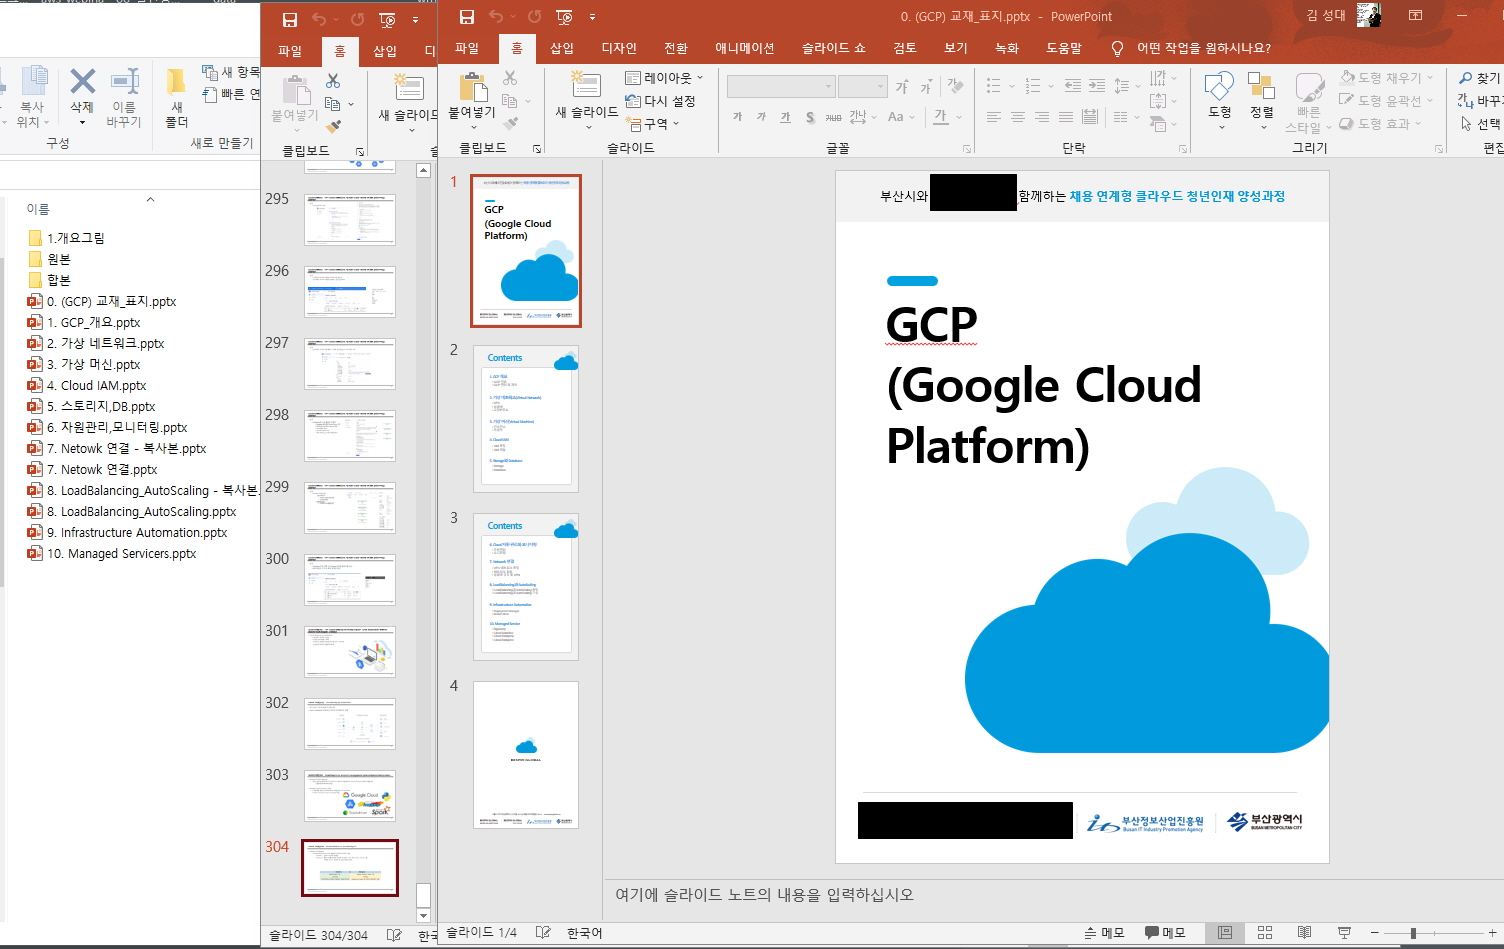Click Rename (이름 바꾸기) icon in File Explorer
1504x949 pixels.
click(125, 82)
